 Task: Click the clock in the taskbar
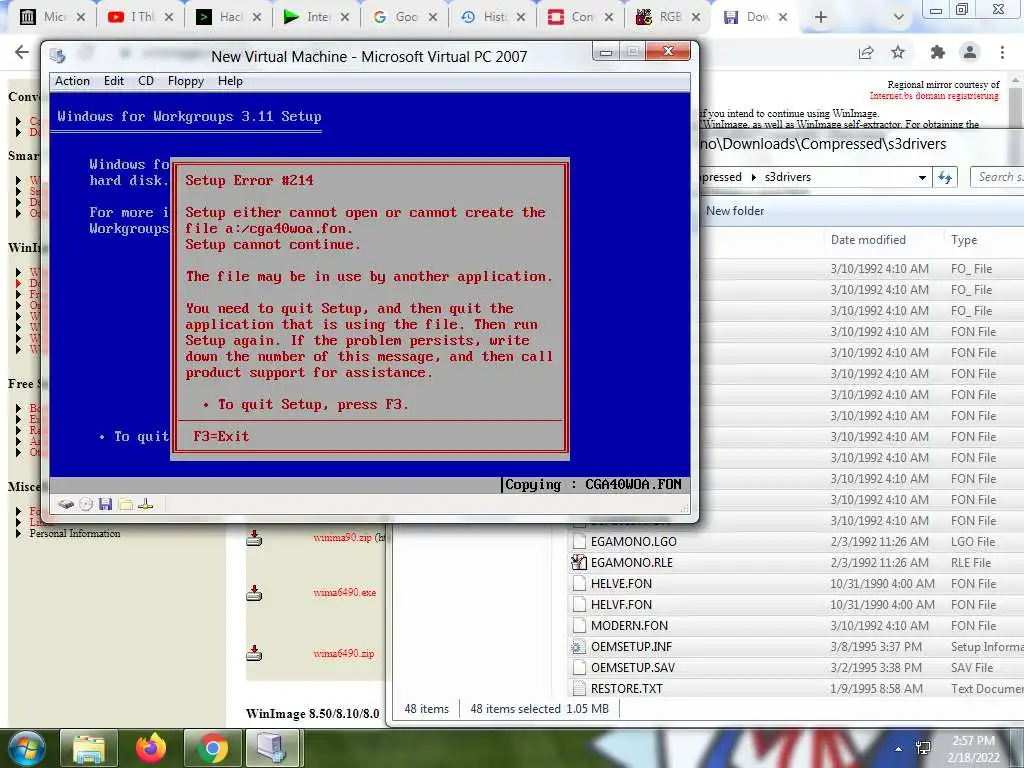tap(974, 748)
